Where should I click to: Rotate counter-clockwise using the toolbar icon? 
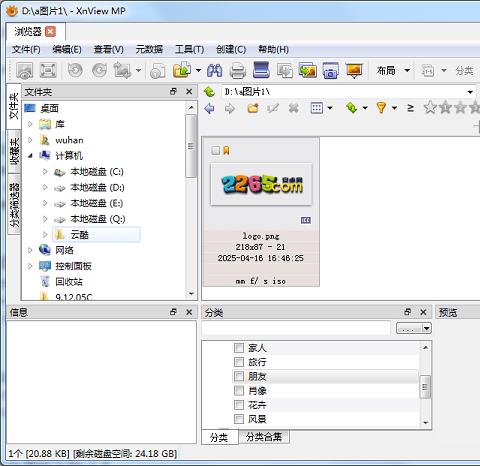(75, 70)
